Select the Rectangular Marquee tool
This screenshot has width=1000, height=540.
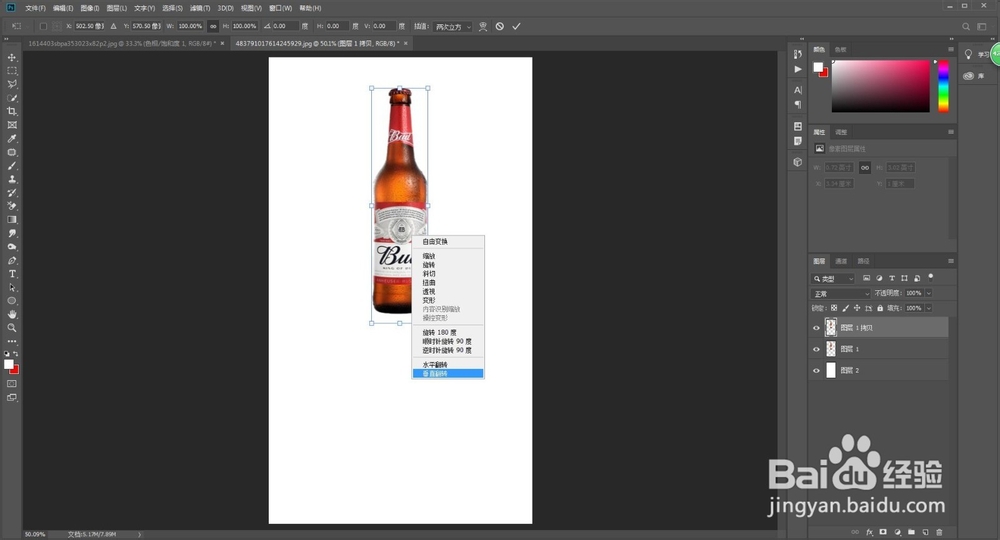click(x=11, y=71)
